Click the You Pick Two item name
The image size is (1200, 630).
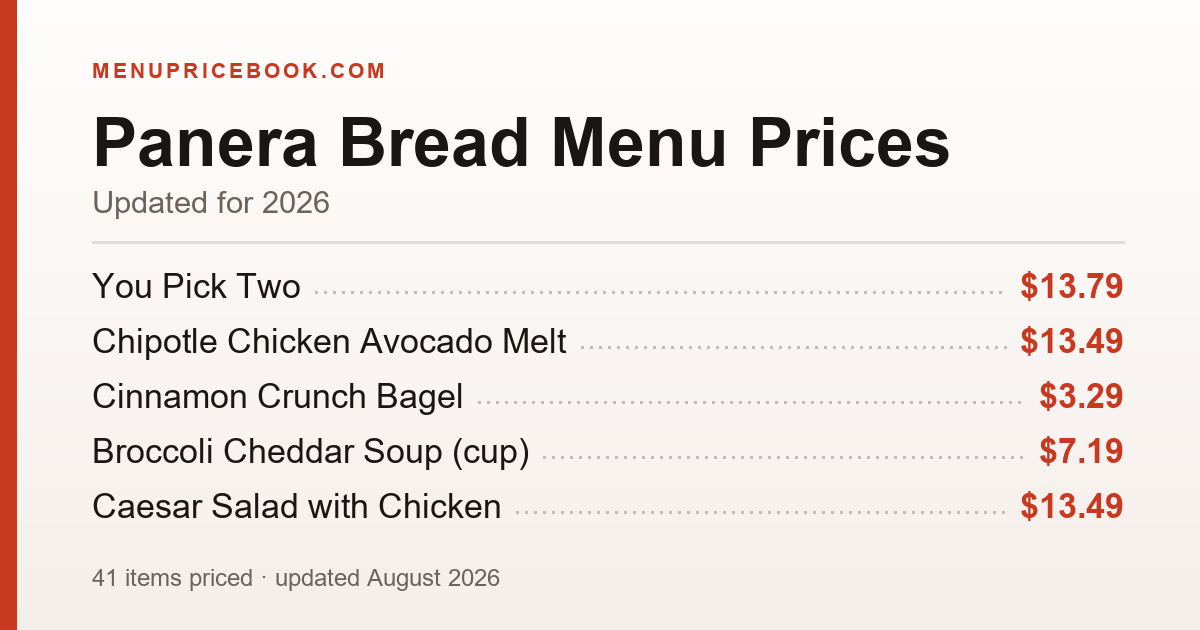[196, 287]
